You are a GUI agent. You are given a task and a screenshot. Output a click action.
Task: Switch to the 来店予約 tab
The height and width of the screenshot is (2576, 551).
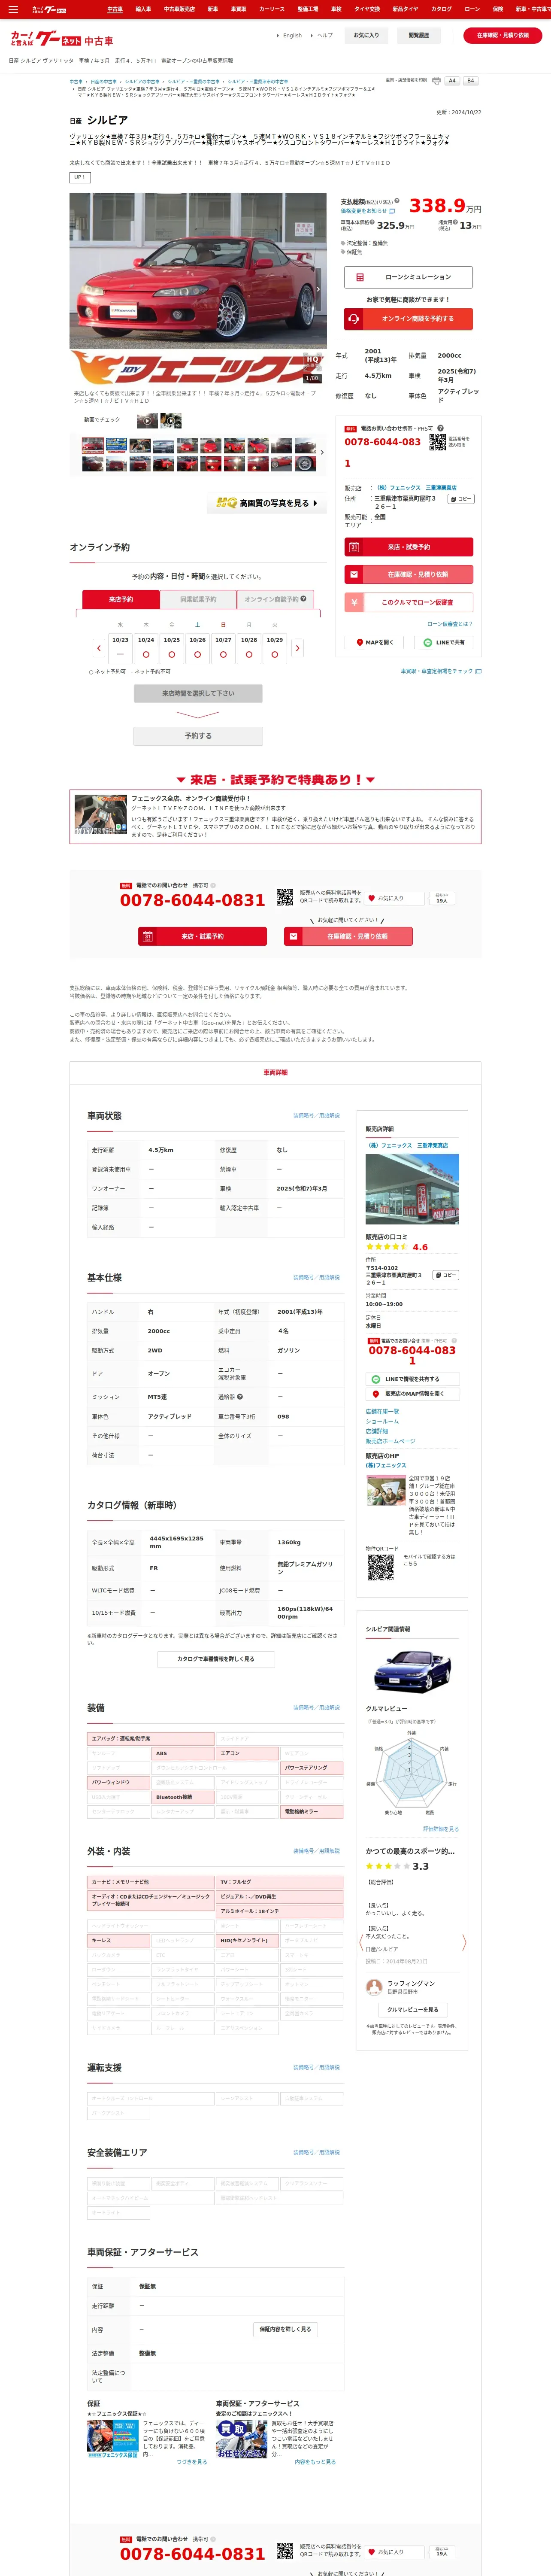[x=121, y=599]
